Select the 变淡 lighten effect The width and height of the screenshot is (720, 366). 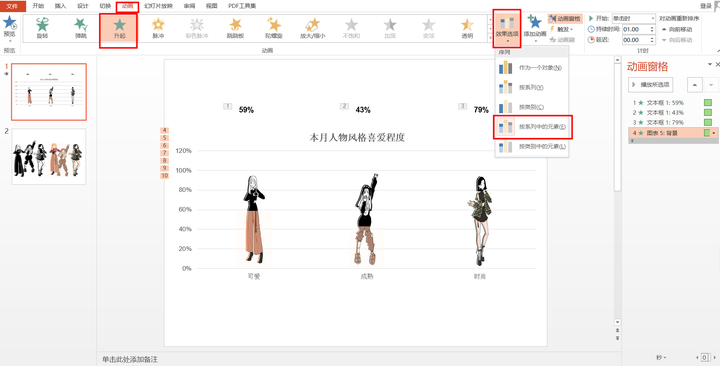[x=428, y=28]
